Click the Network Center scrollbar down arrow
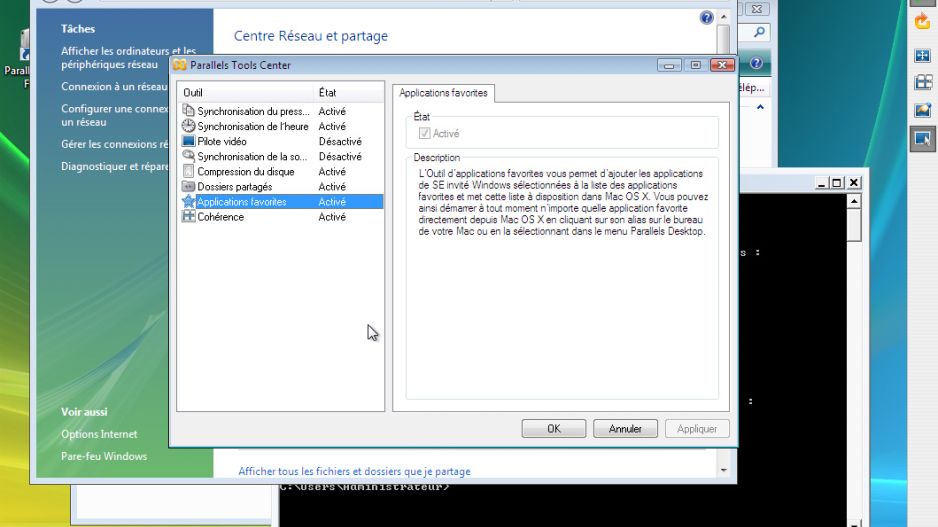Screen dimensions: 938x527 [723, 470]
